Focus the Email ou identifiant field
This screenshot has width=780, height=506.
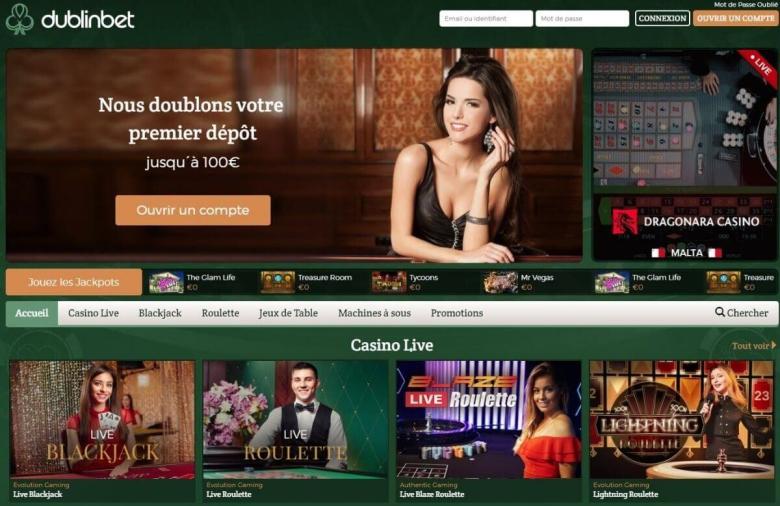tap(486, 18)
